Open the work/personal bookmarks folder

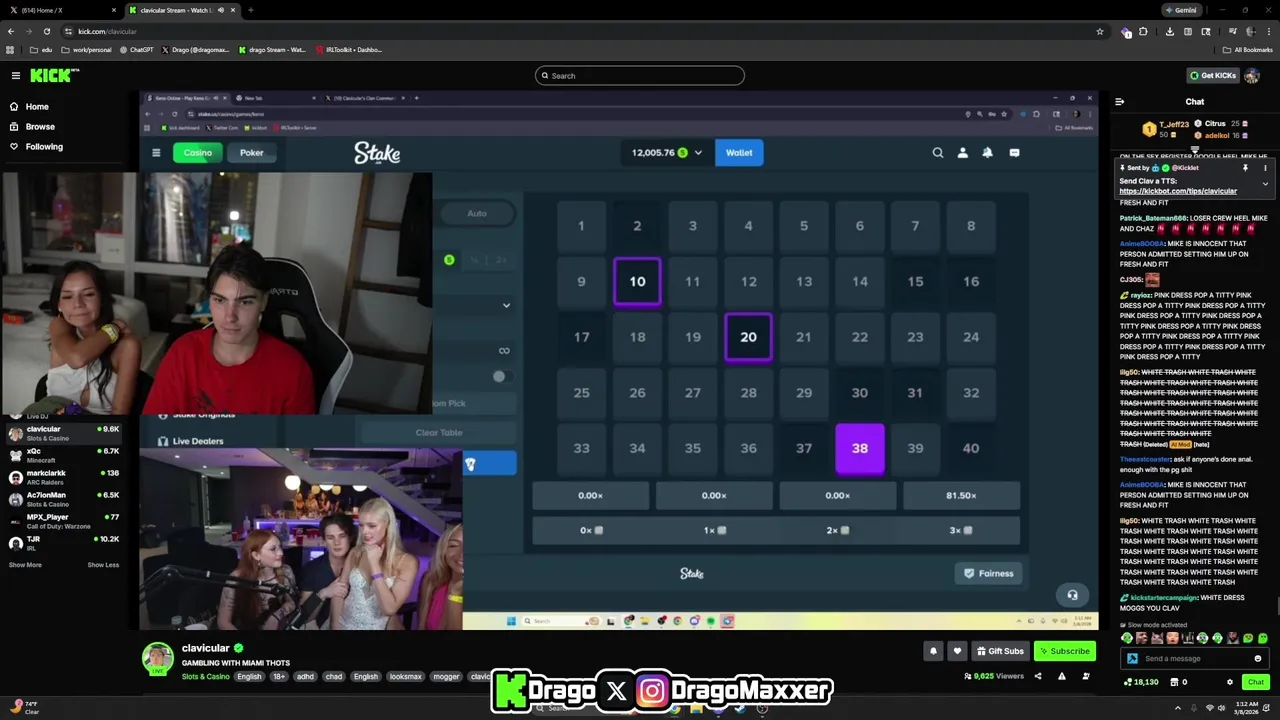click(x=85, y=49)
